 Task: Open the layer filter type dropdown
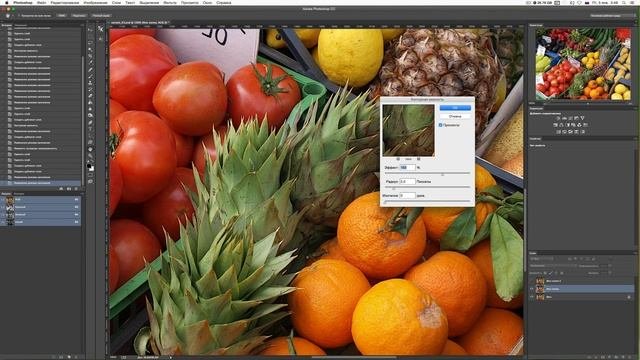[542, 258]
